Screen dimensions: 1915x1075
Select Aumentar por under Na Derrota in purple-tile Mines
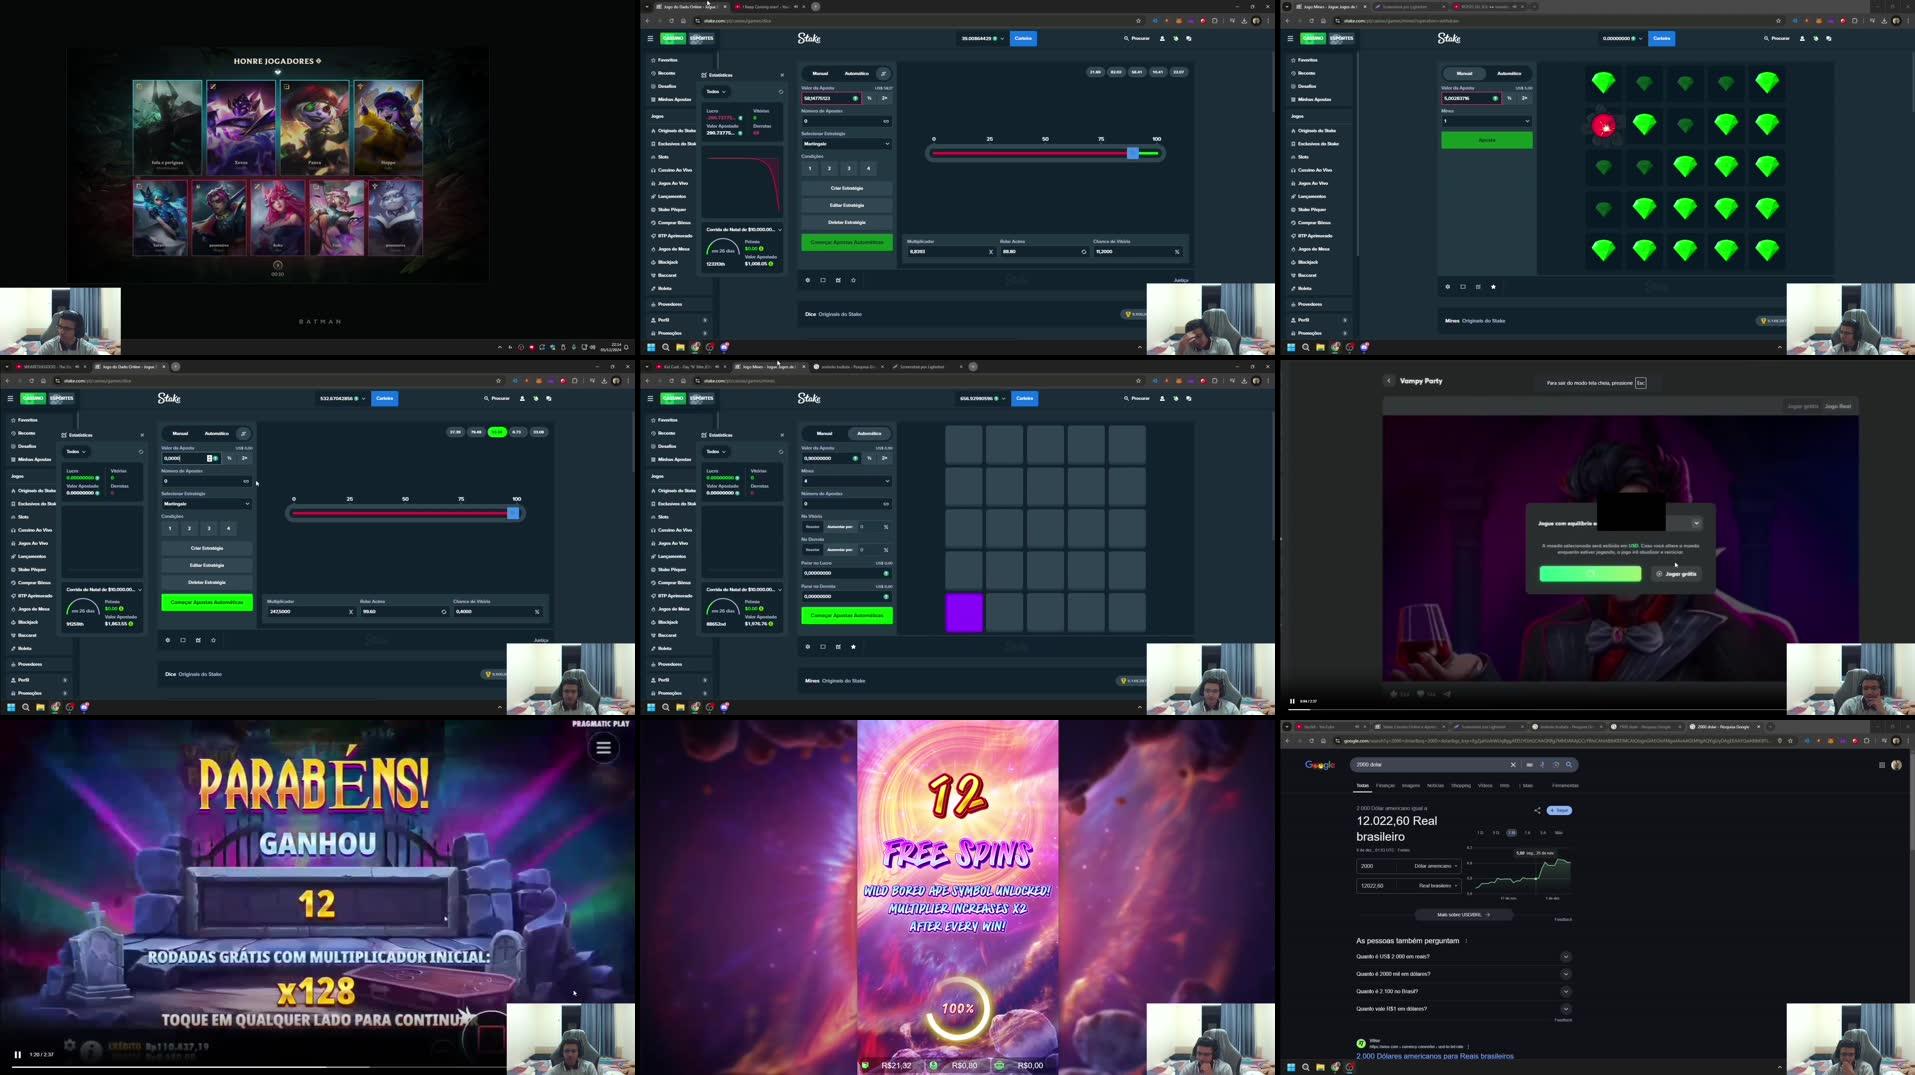840,549
